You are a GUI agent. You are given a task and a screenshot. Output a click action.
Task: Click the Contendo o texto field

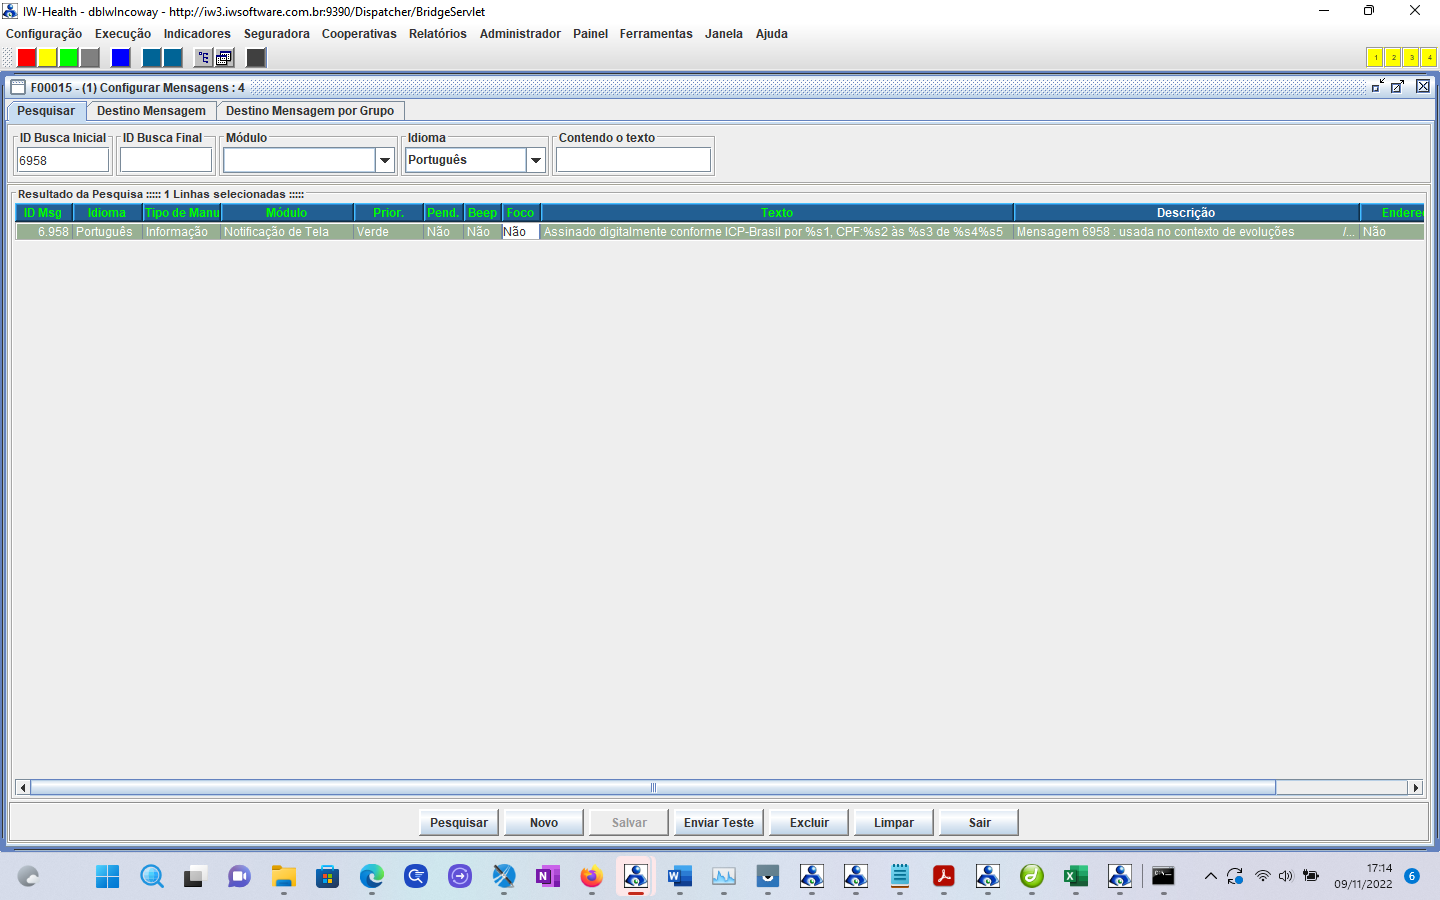pyautogui.click(x=633, y=160)
